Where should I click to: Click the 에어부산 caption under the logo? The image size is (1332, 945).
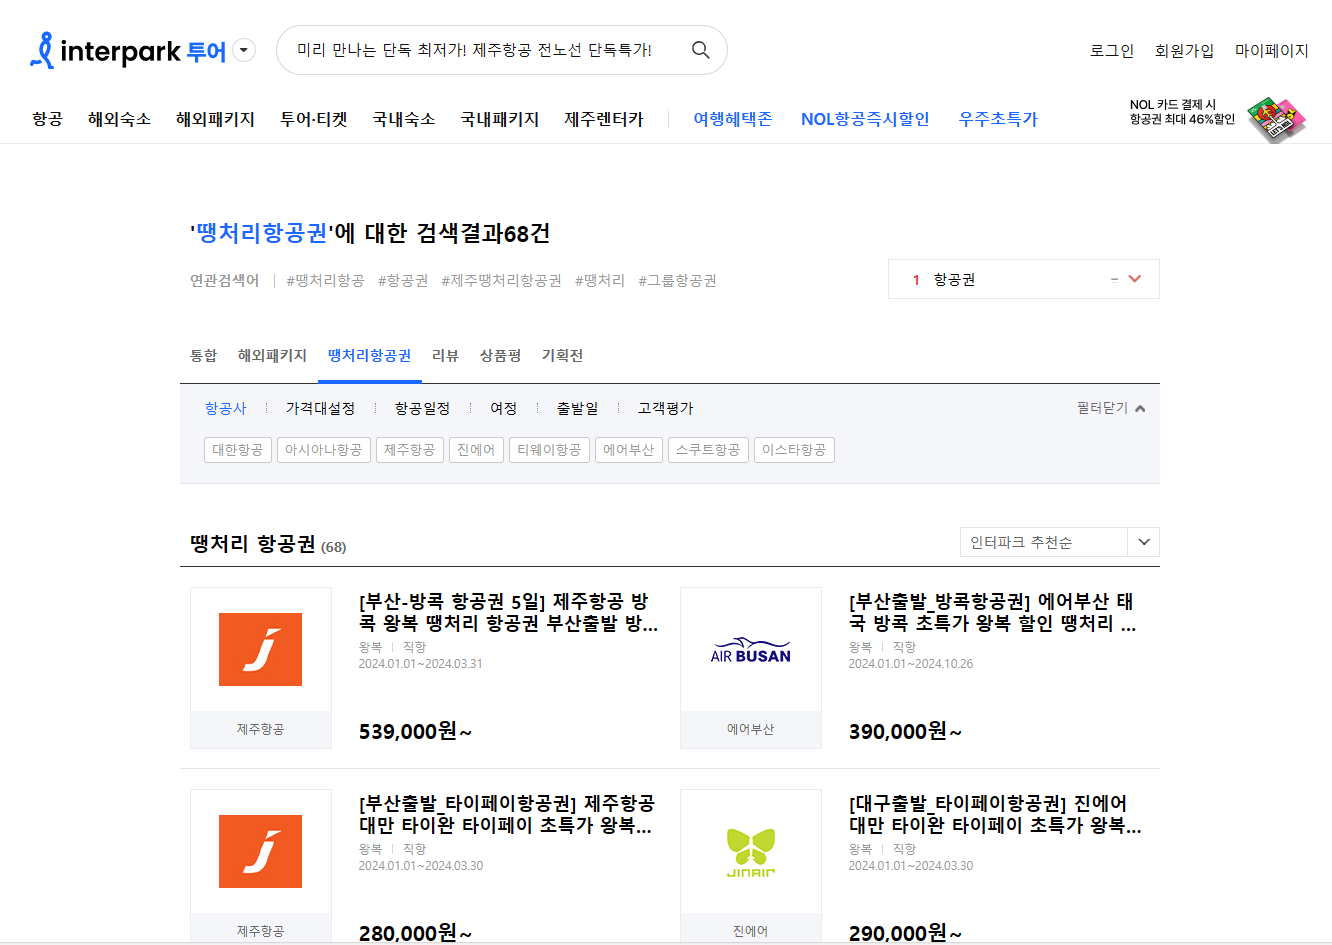tap(750, 729)
